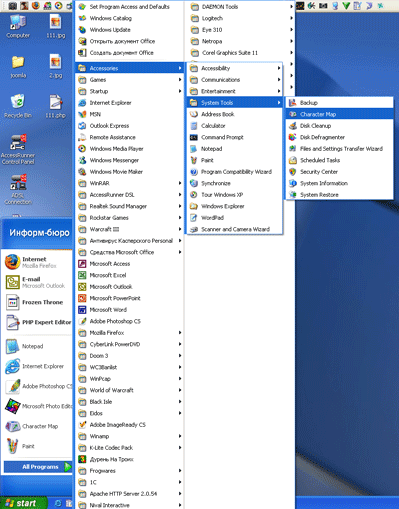
Task: Open 2.jpg desktop file
Action: [x=55, y=67]
